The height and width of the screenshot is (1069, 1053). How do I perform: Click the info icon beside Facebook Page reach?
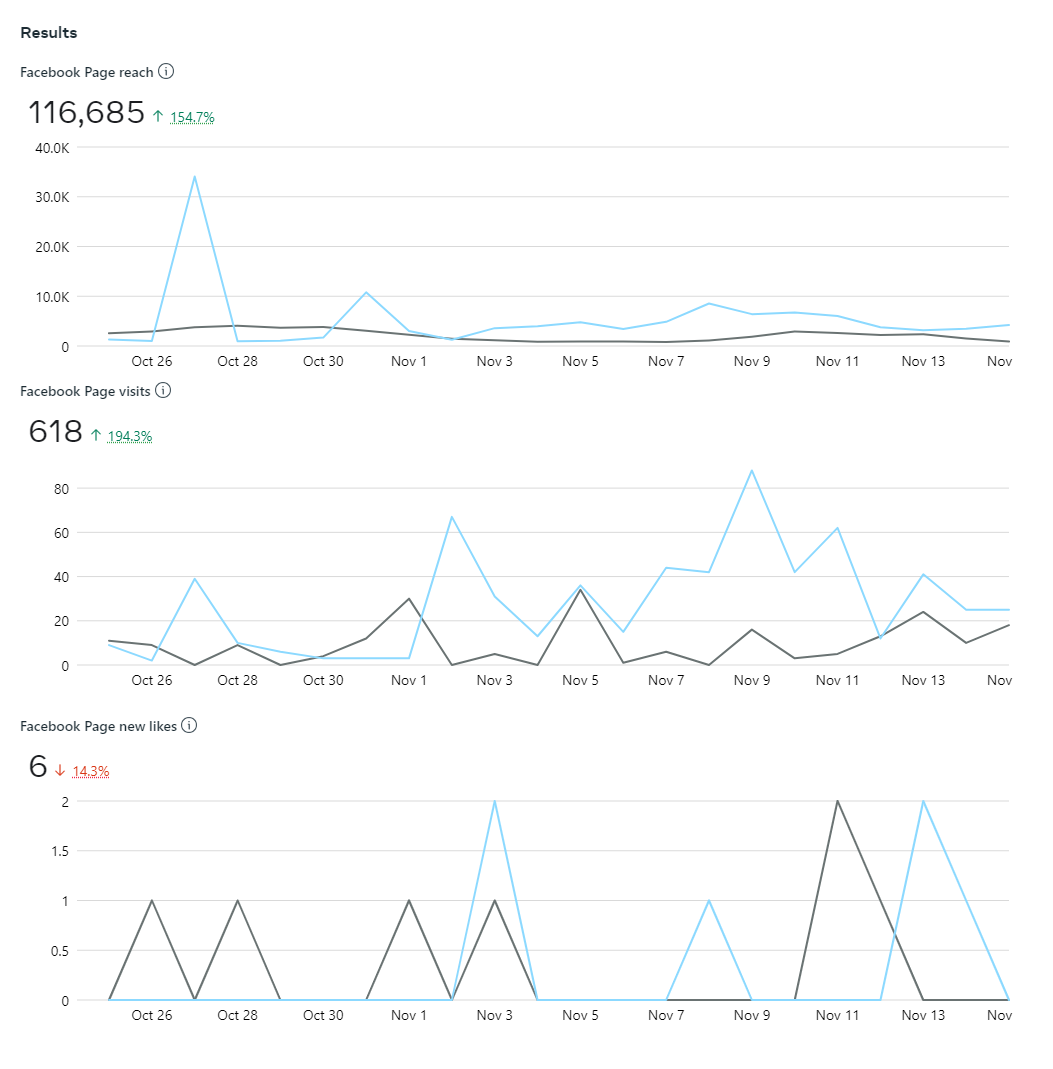tap(166, 72)
